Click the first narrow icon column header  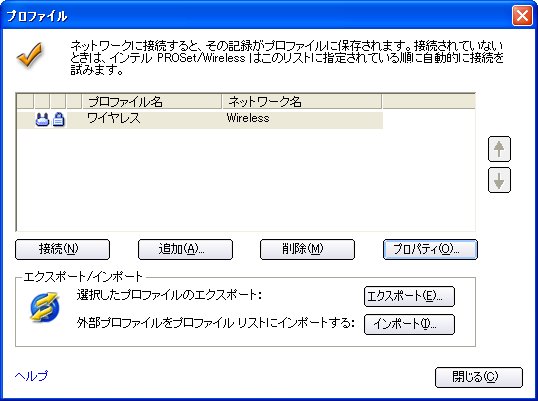tap(25, 102)
